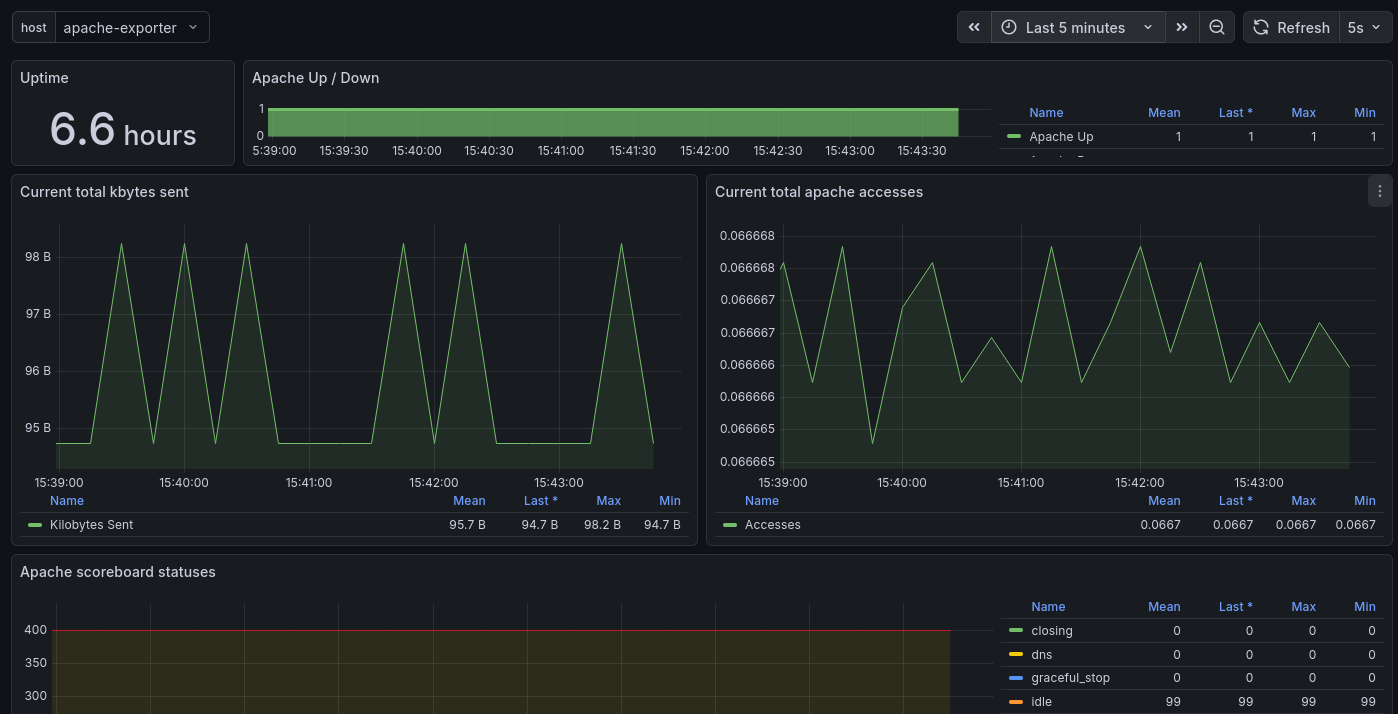Click the green Kilobytes Sent color swatch

35,525
